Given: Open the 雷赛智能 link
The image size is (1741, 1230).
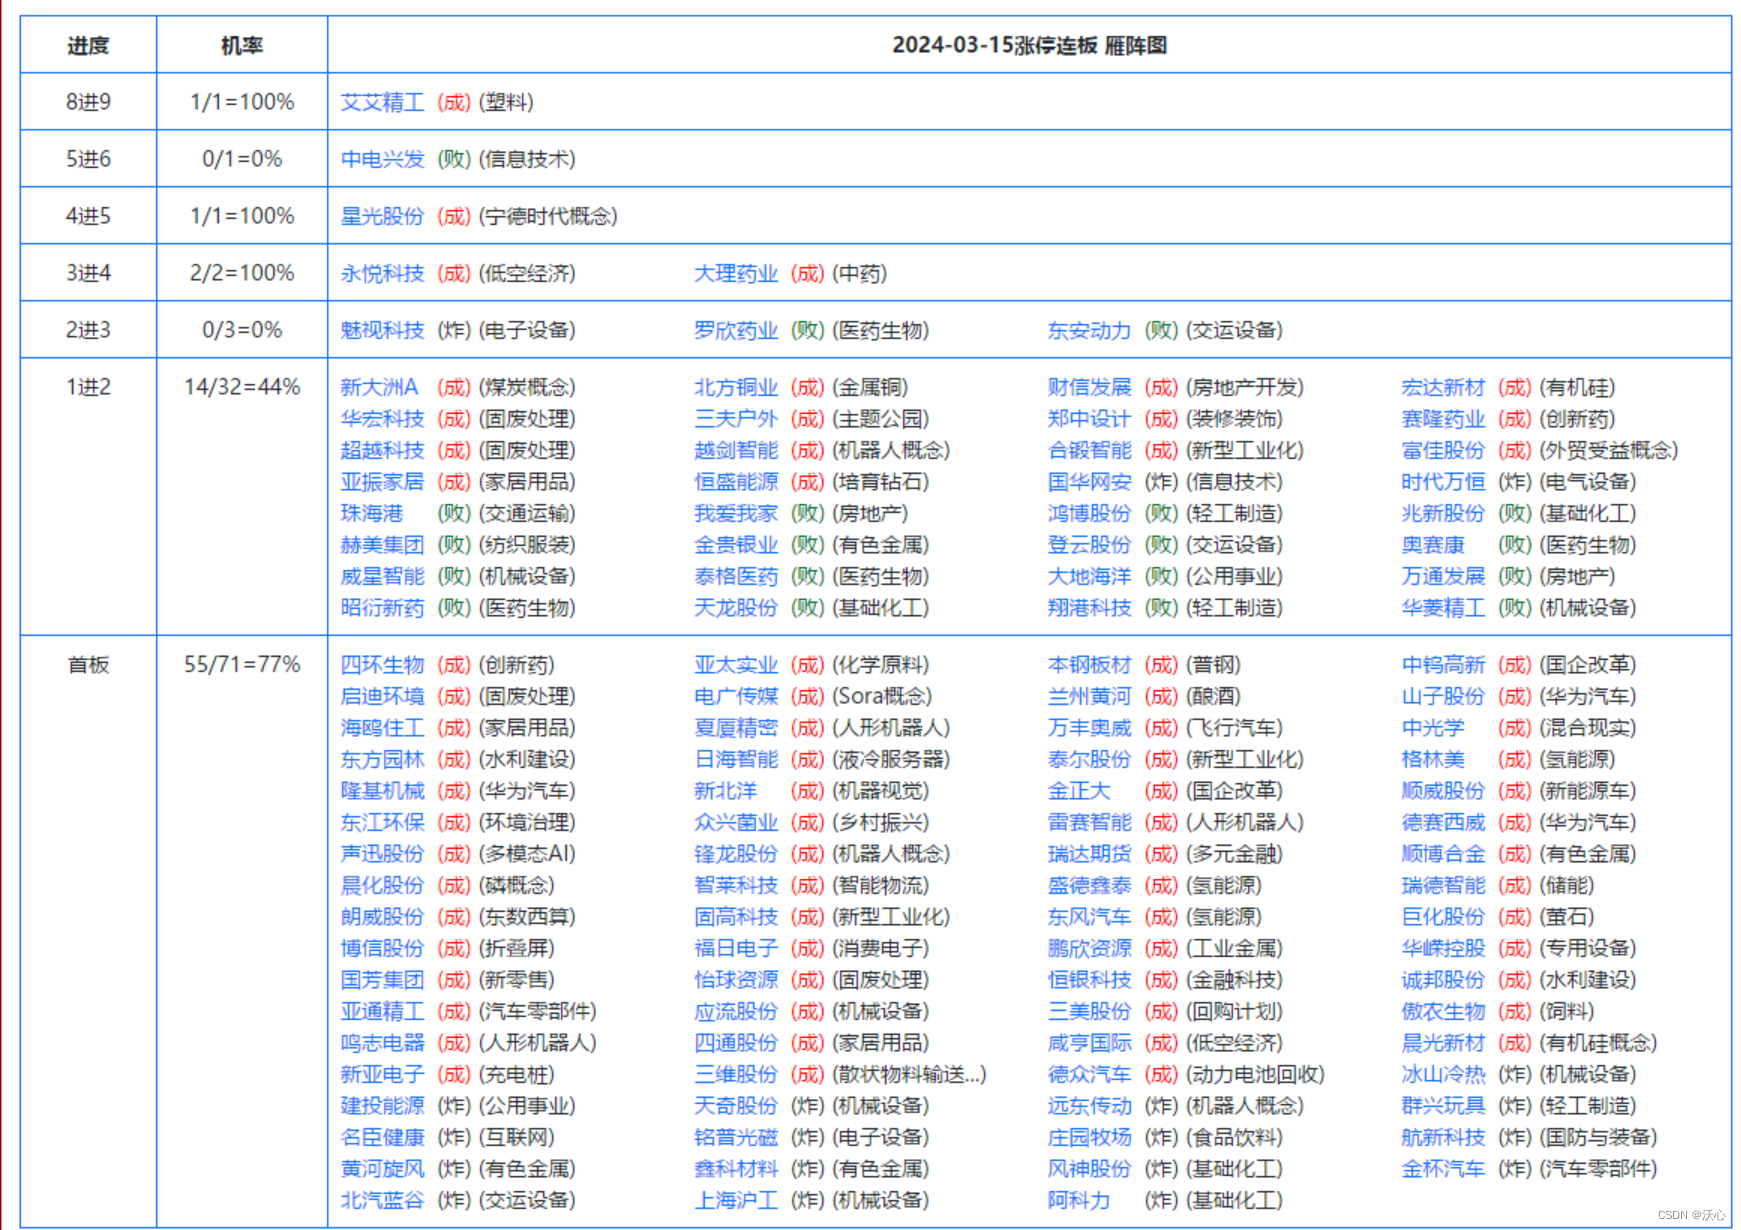Looking at the screenshot, I should (x=1089, y=822).
